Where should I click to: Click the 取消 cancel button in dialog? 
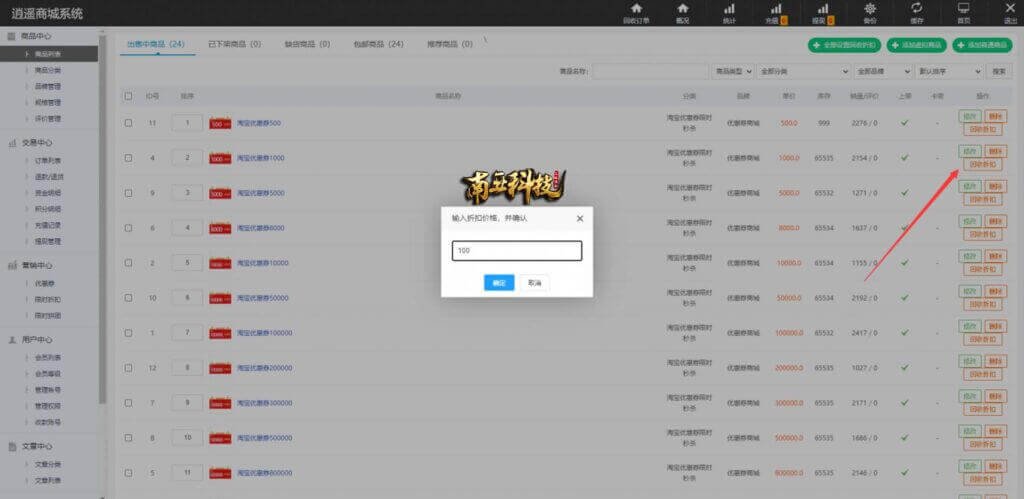pos(534,283)
